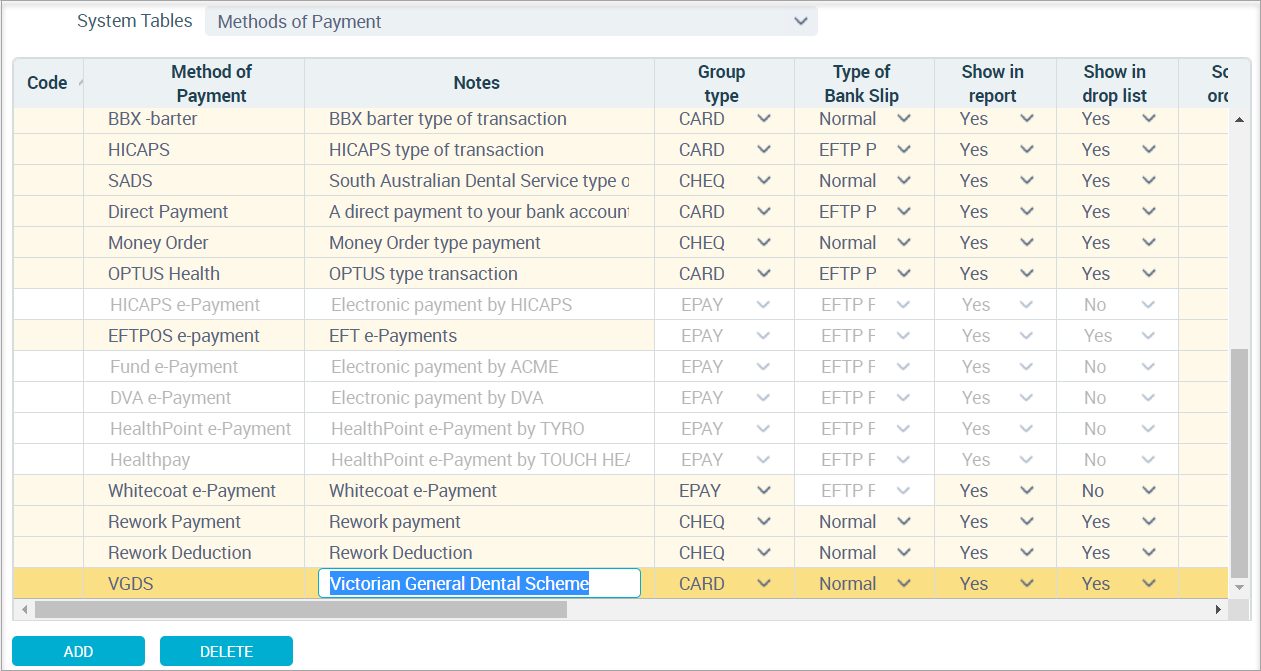Open Group type dropdown for SADS row
The height and width of the screenshot is (671, 1261).
(x=764, y=180)
